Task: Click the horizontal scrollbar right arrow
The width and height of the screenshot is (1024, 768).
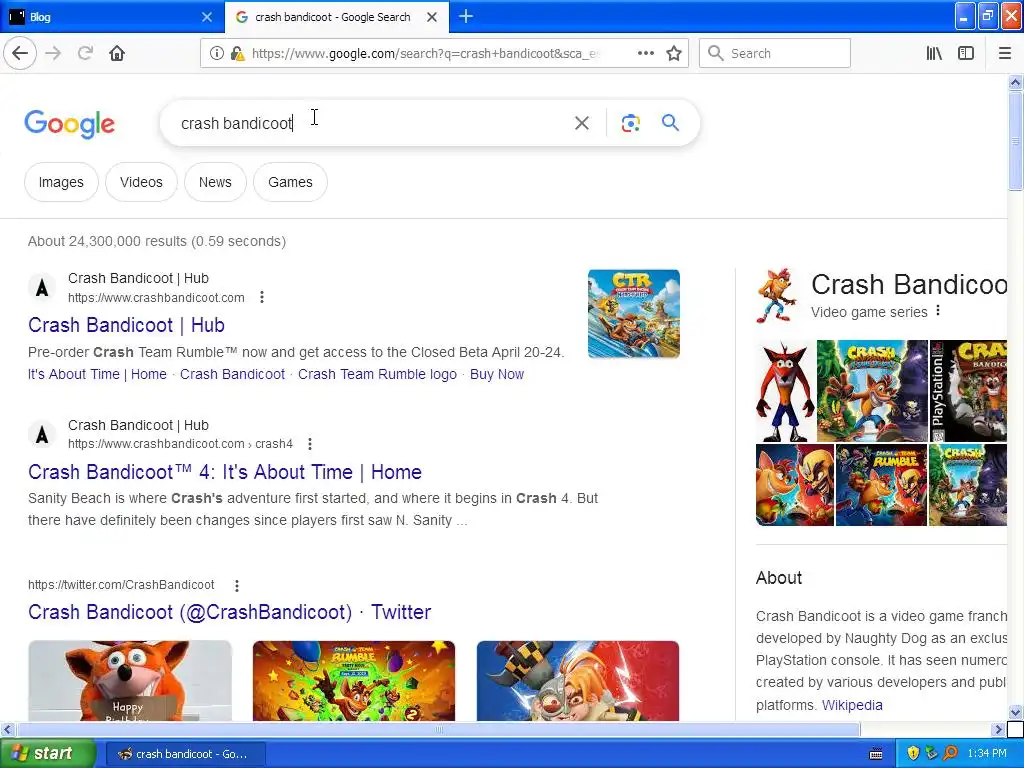Action: [997, 729]
